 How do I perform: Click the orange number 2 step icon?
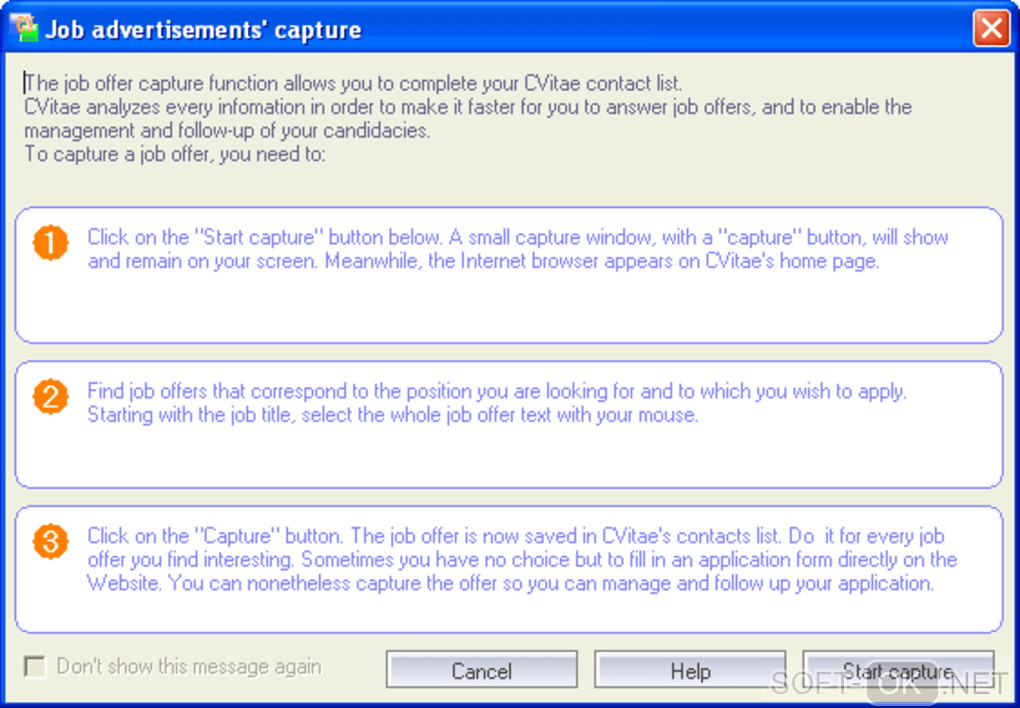[50, 398]
